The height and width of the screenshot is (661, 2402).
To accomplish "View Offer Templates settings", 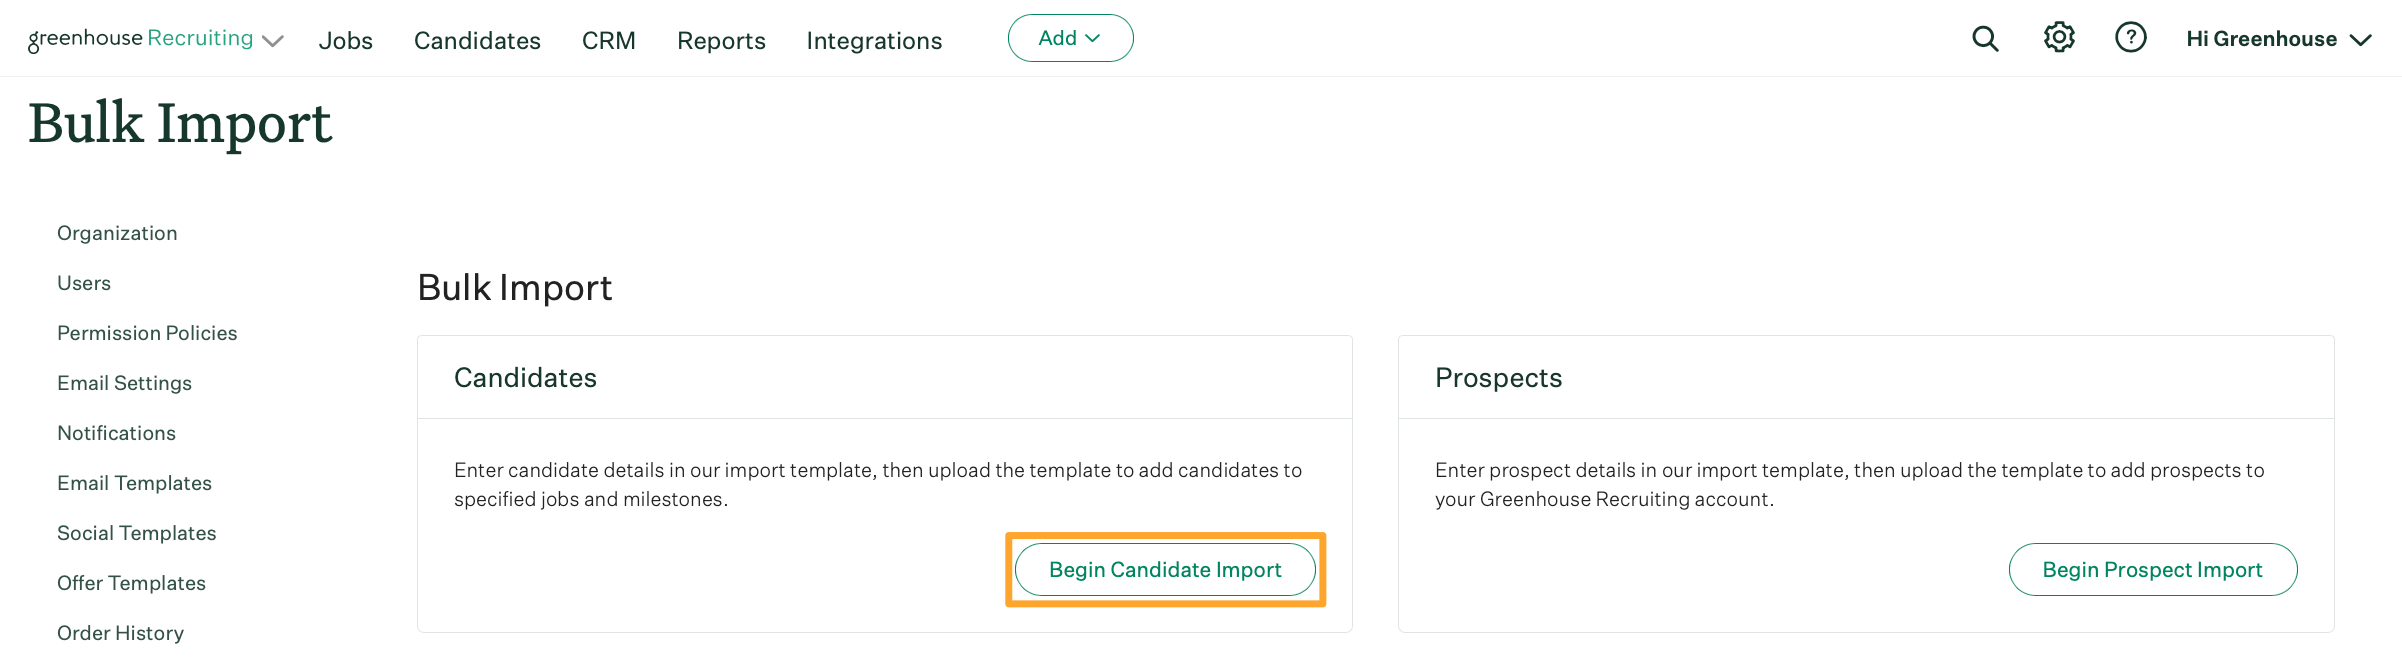I will pyautogui.click(x=131, y=582).
